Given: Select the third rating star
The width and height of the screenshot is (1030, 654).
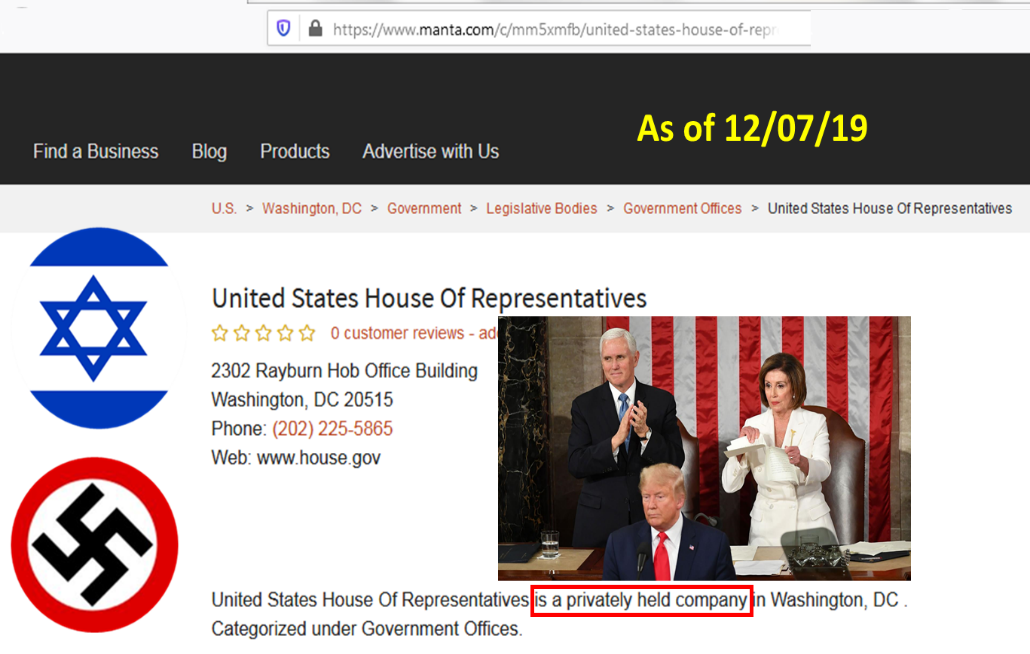Looking at the screenshot, I should 263,333.
